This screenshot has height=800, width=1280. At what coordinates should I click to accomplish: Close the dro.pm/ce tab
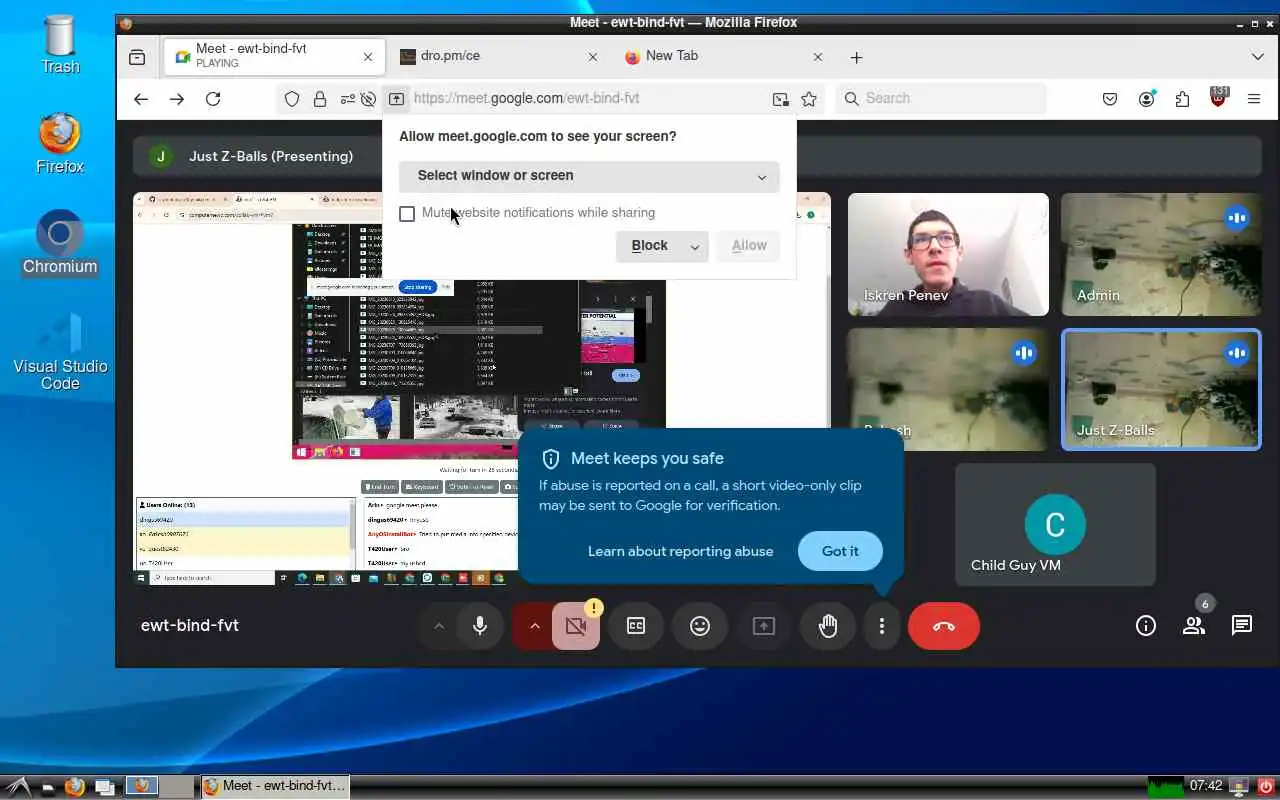click(593, 57)
